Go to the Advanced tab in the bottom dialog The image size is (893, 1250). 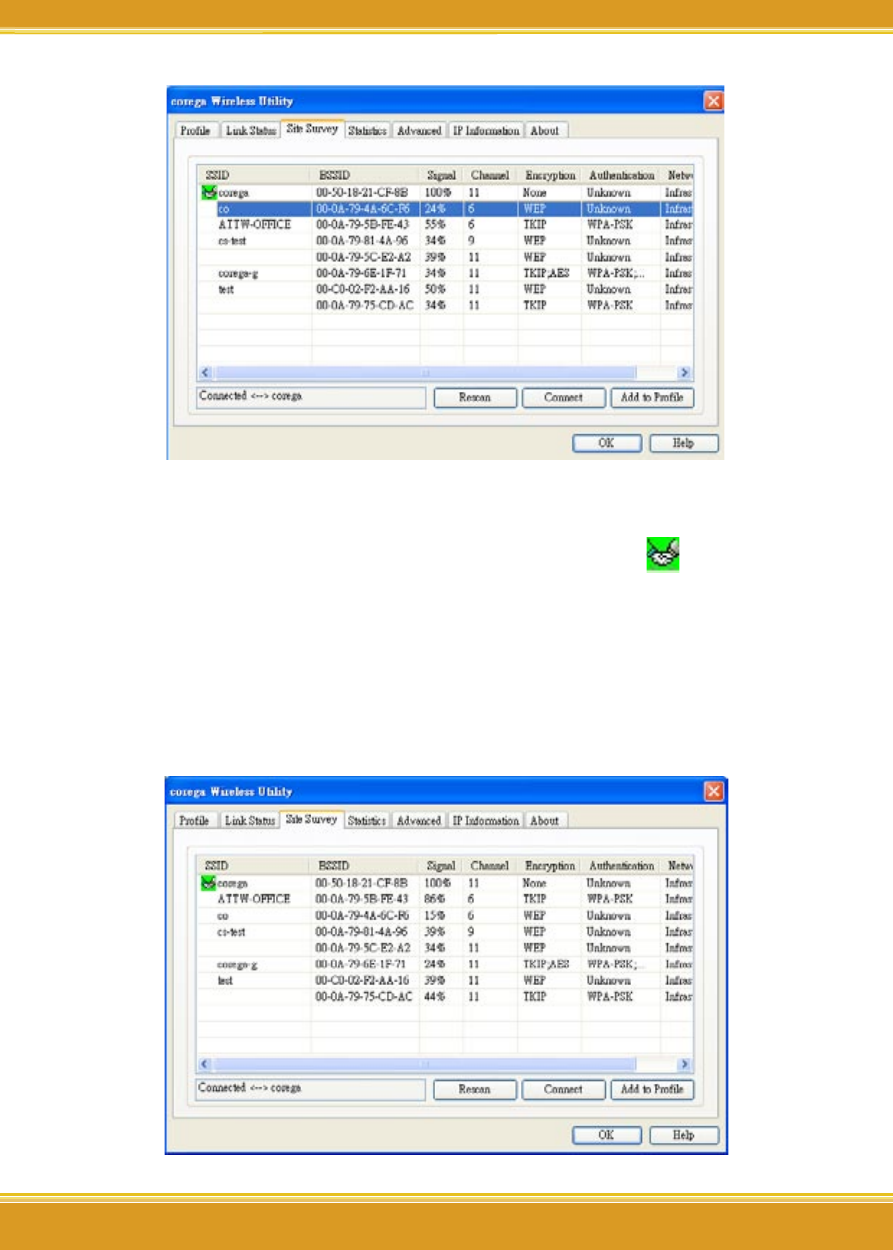tap(419, 821)
